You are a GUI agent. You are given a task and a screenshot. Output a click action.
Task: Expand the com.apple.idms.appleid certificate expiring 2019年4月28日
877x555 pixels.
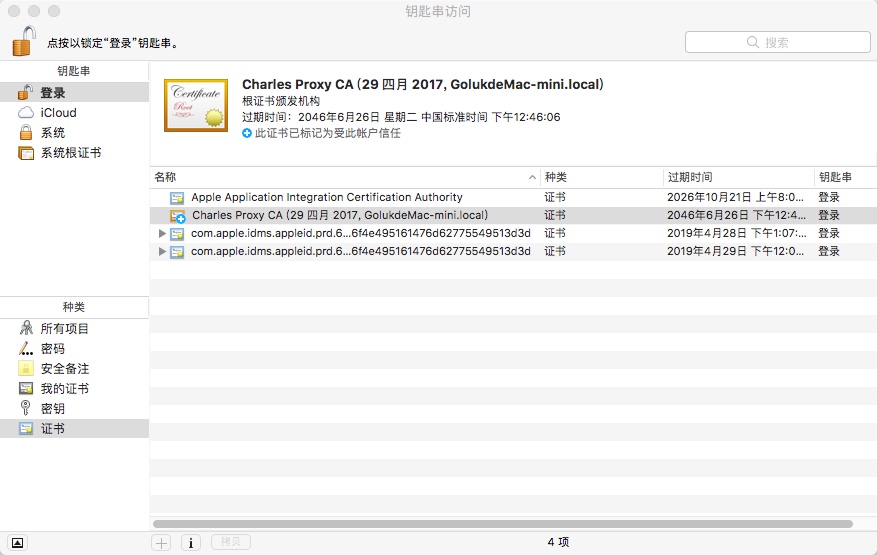[x=162, y=233]
